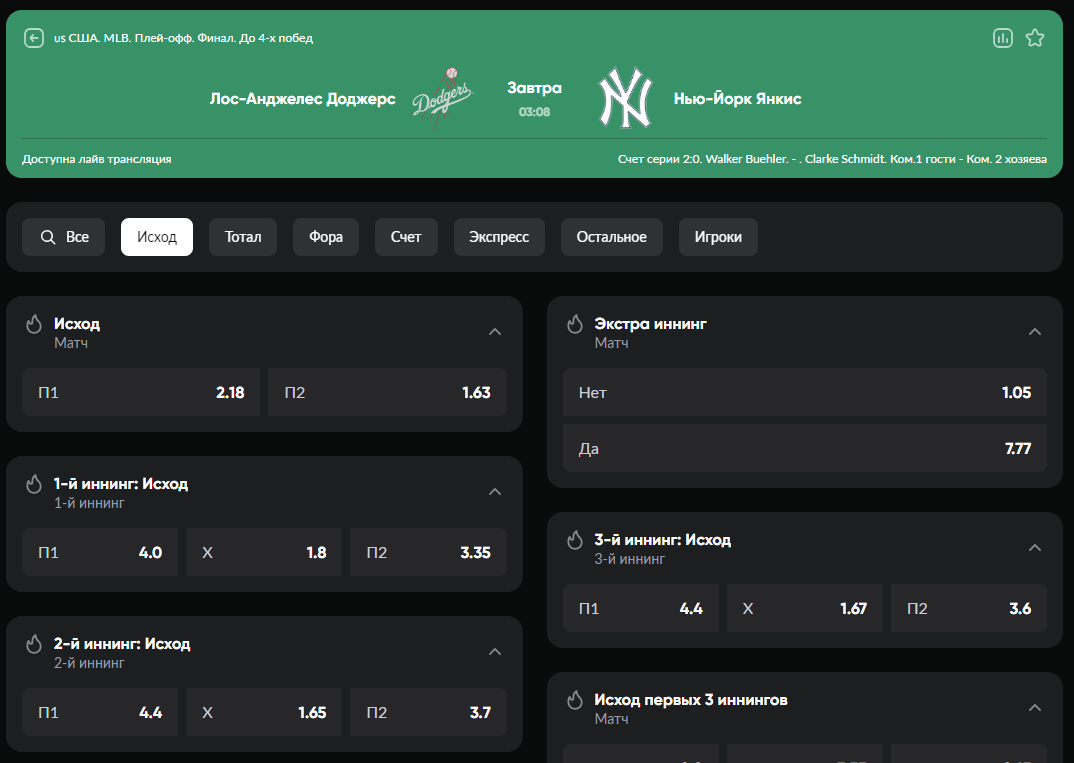This screenshot has width=1074, height=763.
Task: Bet on extra inning Да at 7.77
Action: tap(804, 448)
